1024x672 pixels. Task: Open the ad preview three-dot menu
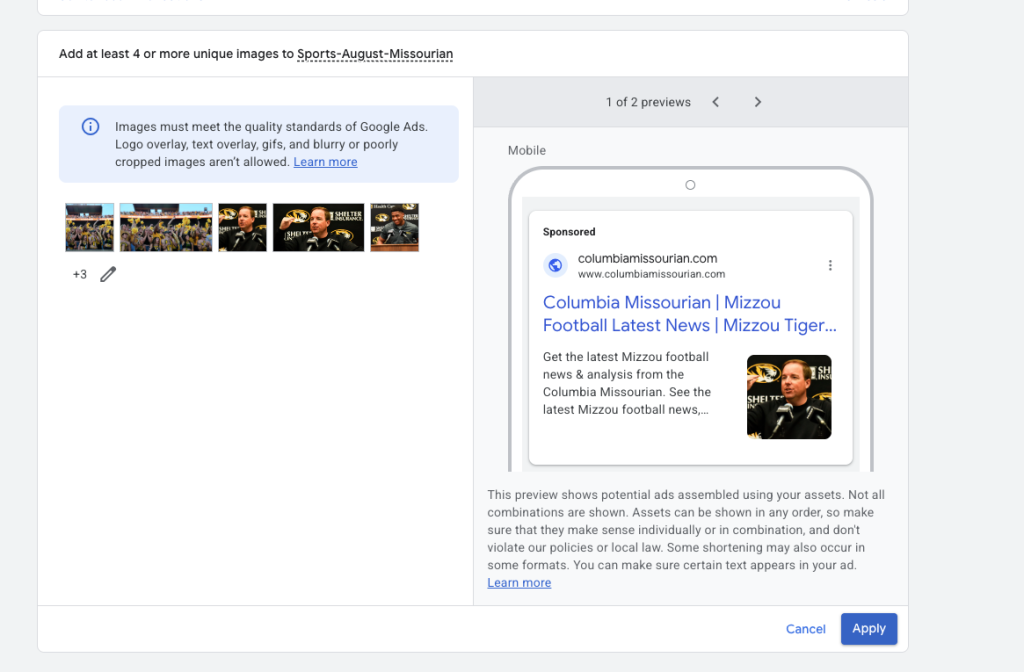click(x=830, y=265)
